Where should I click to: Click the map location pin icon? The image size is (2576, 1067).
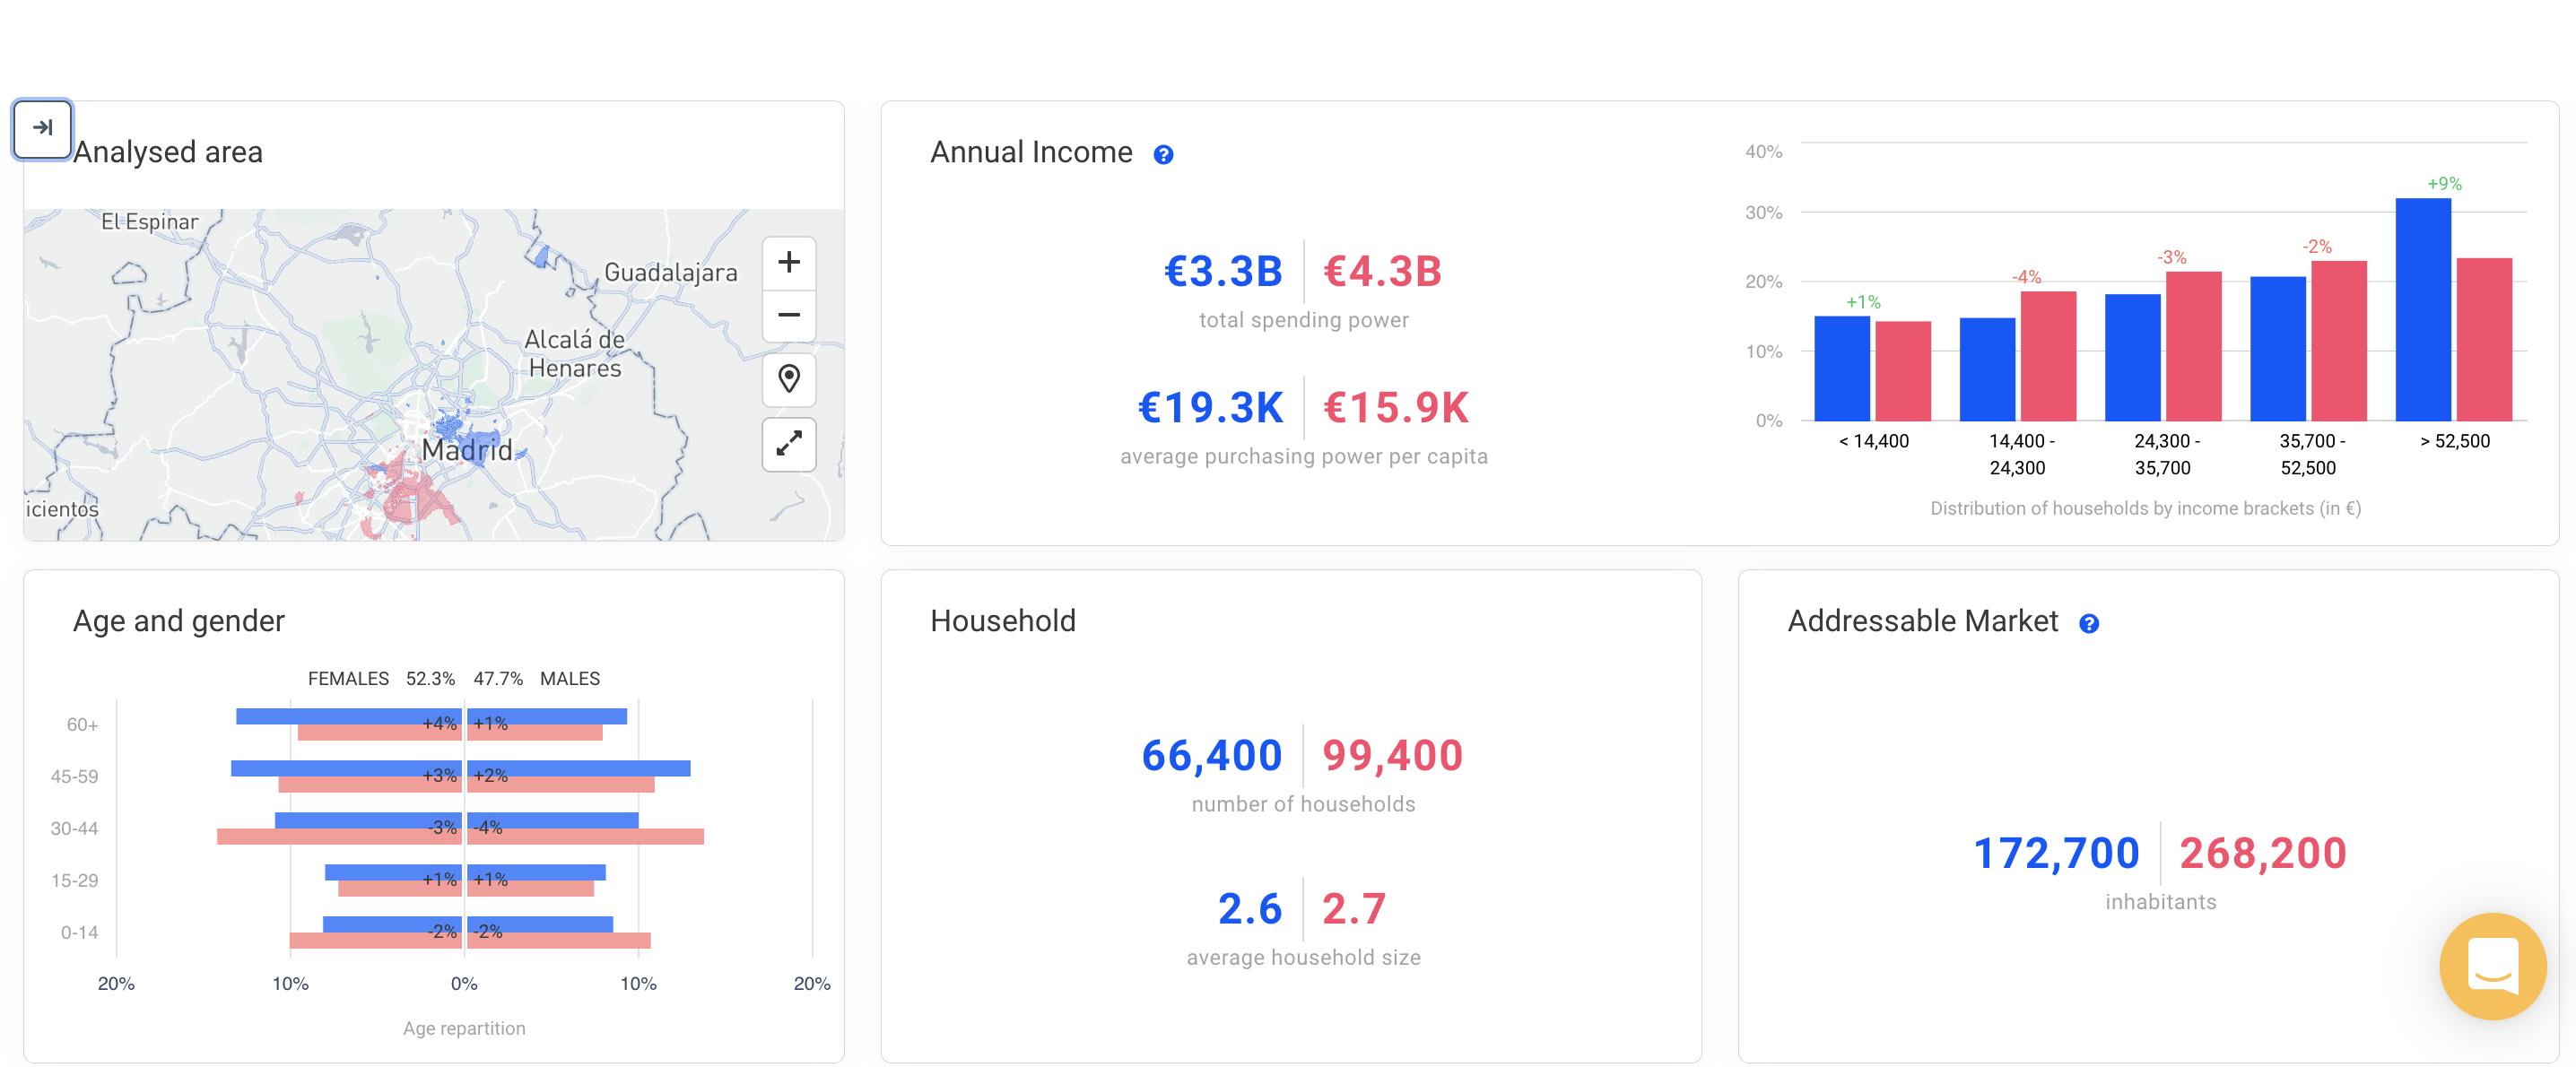coord(789,379)
